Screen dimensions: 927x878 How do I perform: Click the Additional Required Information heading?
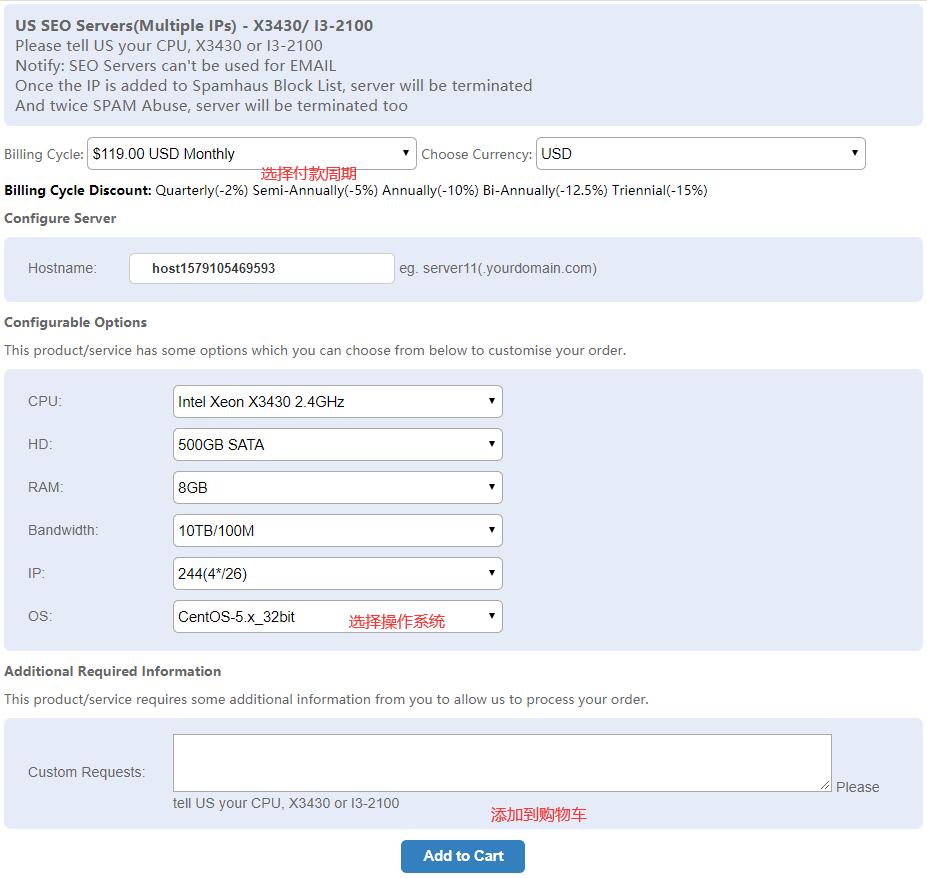112,671
